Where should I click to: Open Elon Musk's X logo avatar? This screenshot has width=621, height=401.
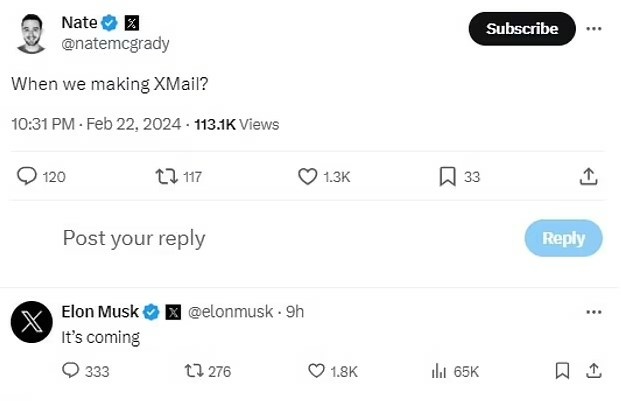click(x=31, y=323)
